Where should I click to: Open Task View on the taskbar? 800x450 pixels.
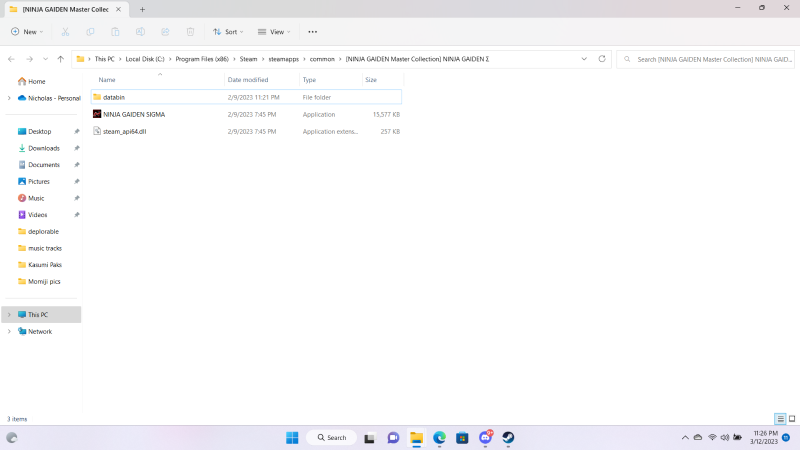[369, 438]
